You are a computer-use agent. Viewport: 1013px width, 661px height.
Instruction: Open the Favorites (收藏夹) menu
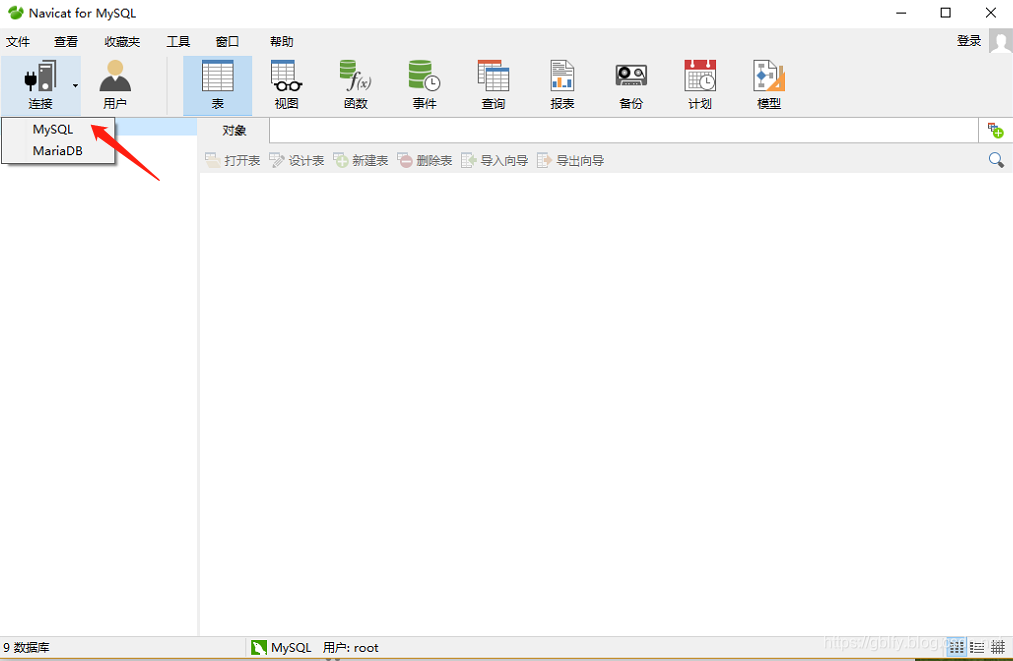(x=122, y=41)
